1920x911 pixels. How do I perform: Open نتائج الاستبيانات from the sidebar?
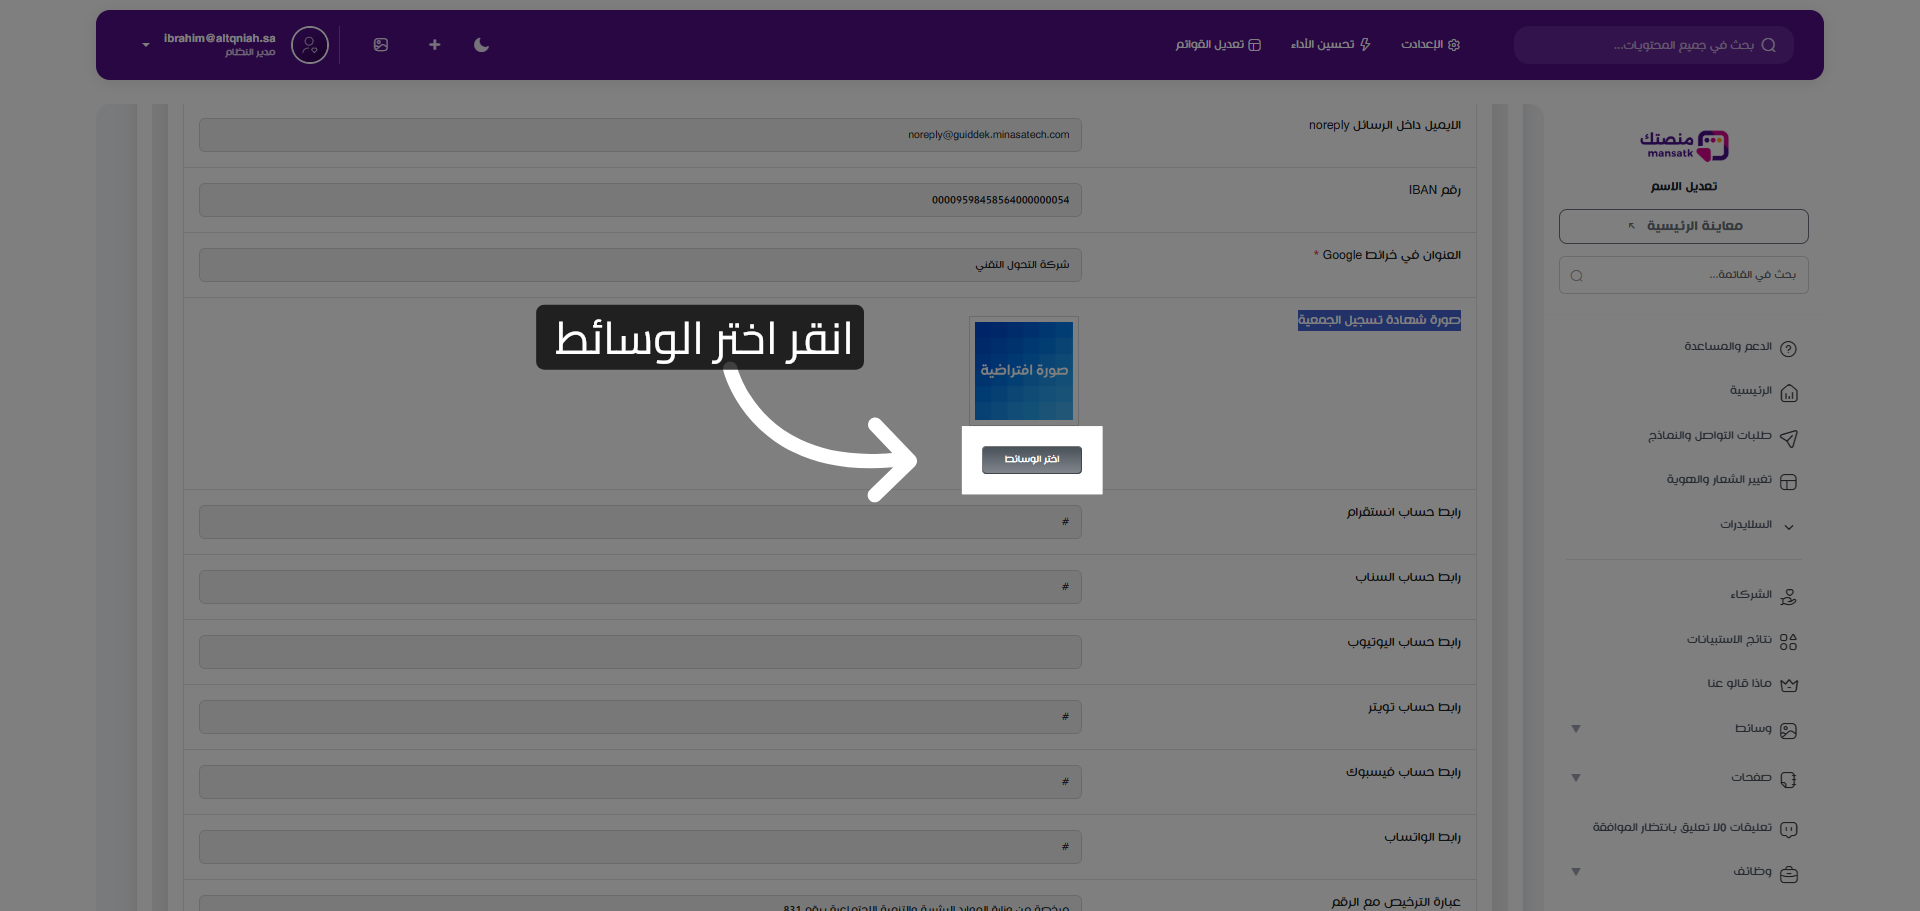pyautogui.click(x=1731, y=639)
